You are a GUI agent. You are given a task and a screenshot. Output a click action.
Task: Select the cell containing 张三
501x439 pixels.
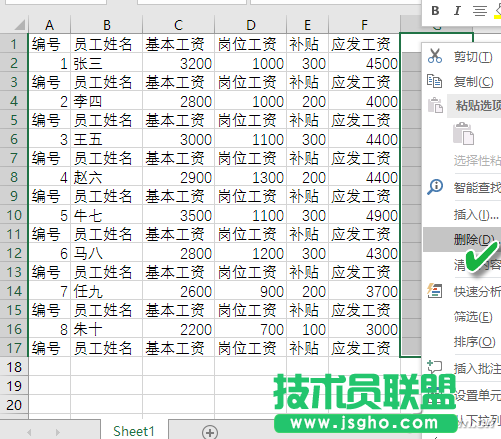point(106,63)
